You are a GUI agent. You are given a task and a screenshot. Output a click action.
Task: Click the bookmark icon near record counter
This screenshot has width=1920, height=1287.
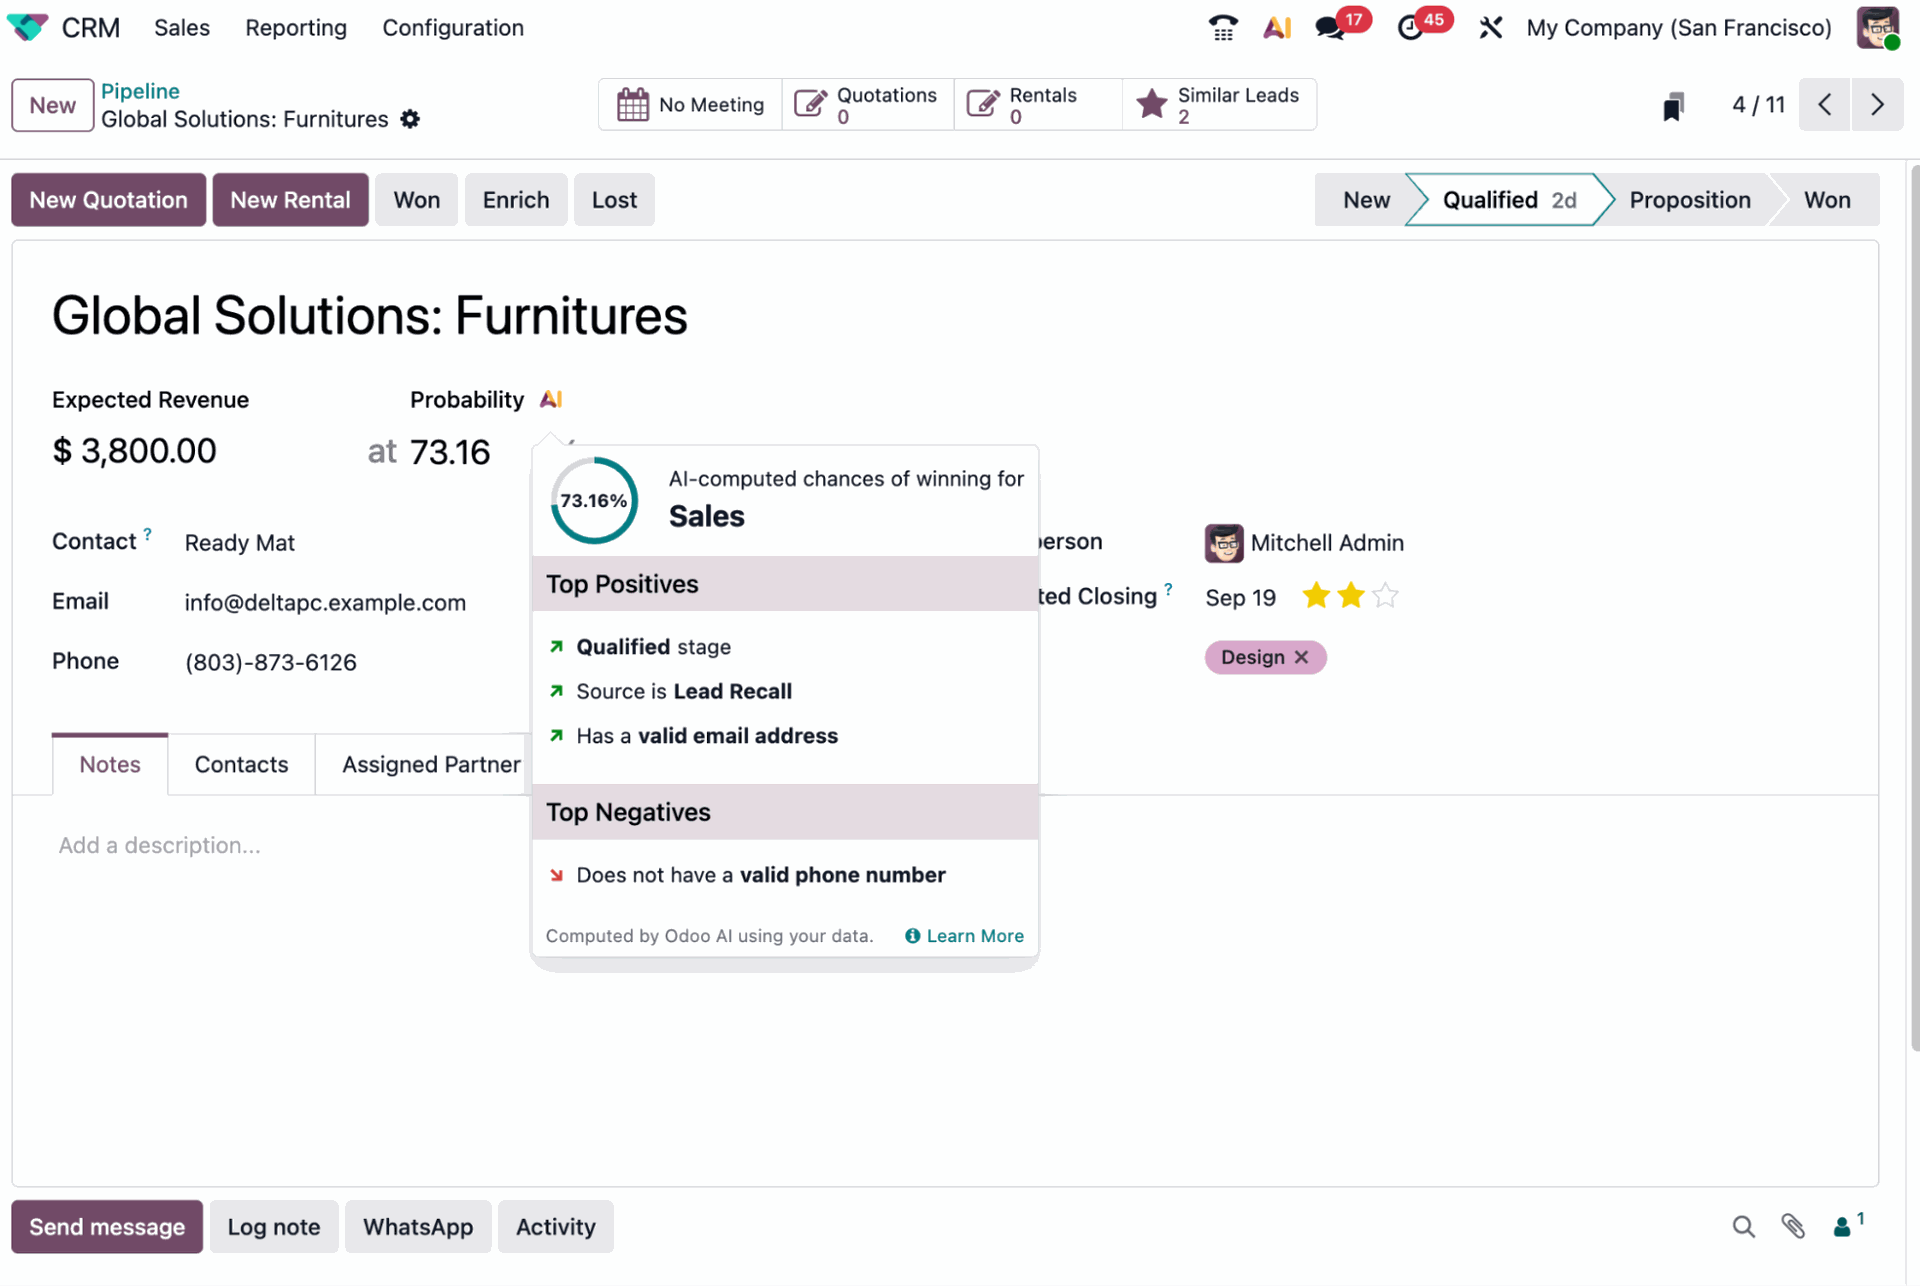click(1673, 105)
